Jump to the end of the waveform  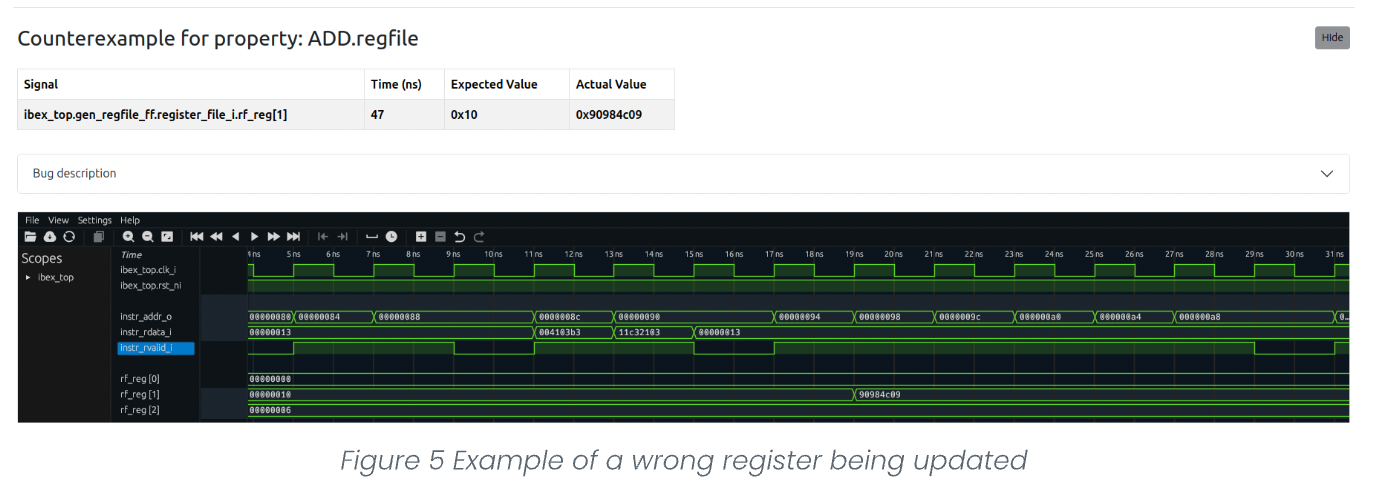tap(293, 237)
